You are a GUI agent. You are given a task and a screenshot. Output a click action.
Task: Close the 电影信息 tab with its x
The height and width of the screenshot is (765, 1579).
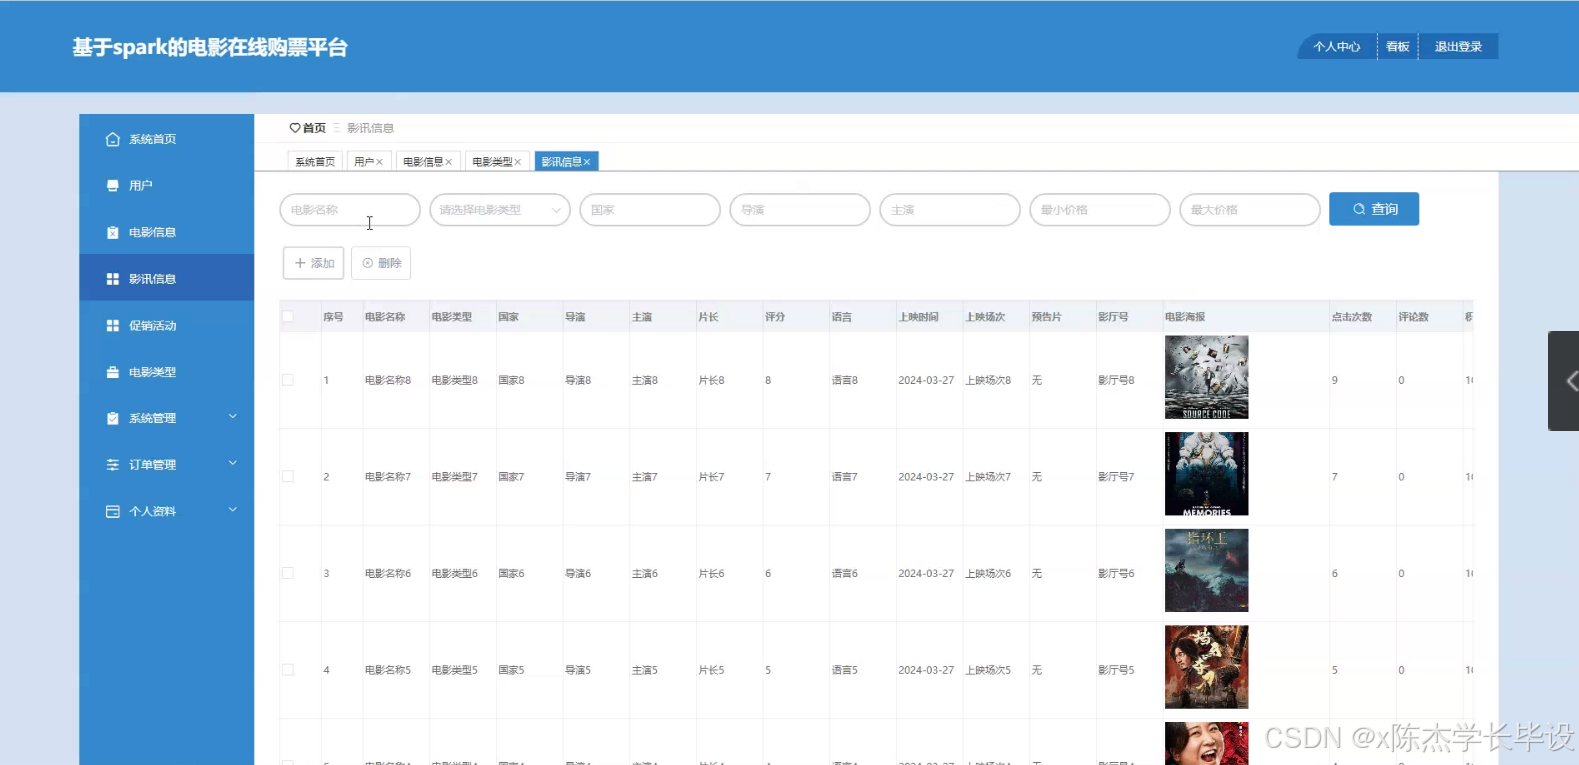pos(449,162)
